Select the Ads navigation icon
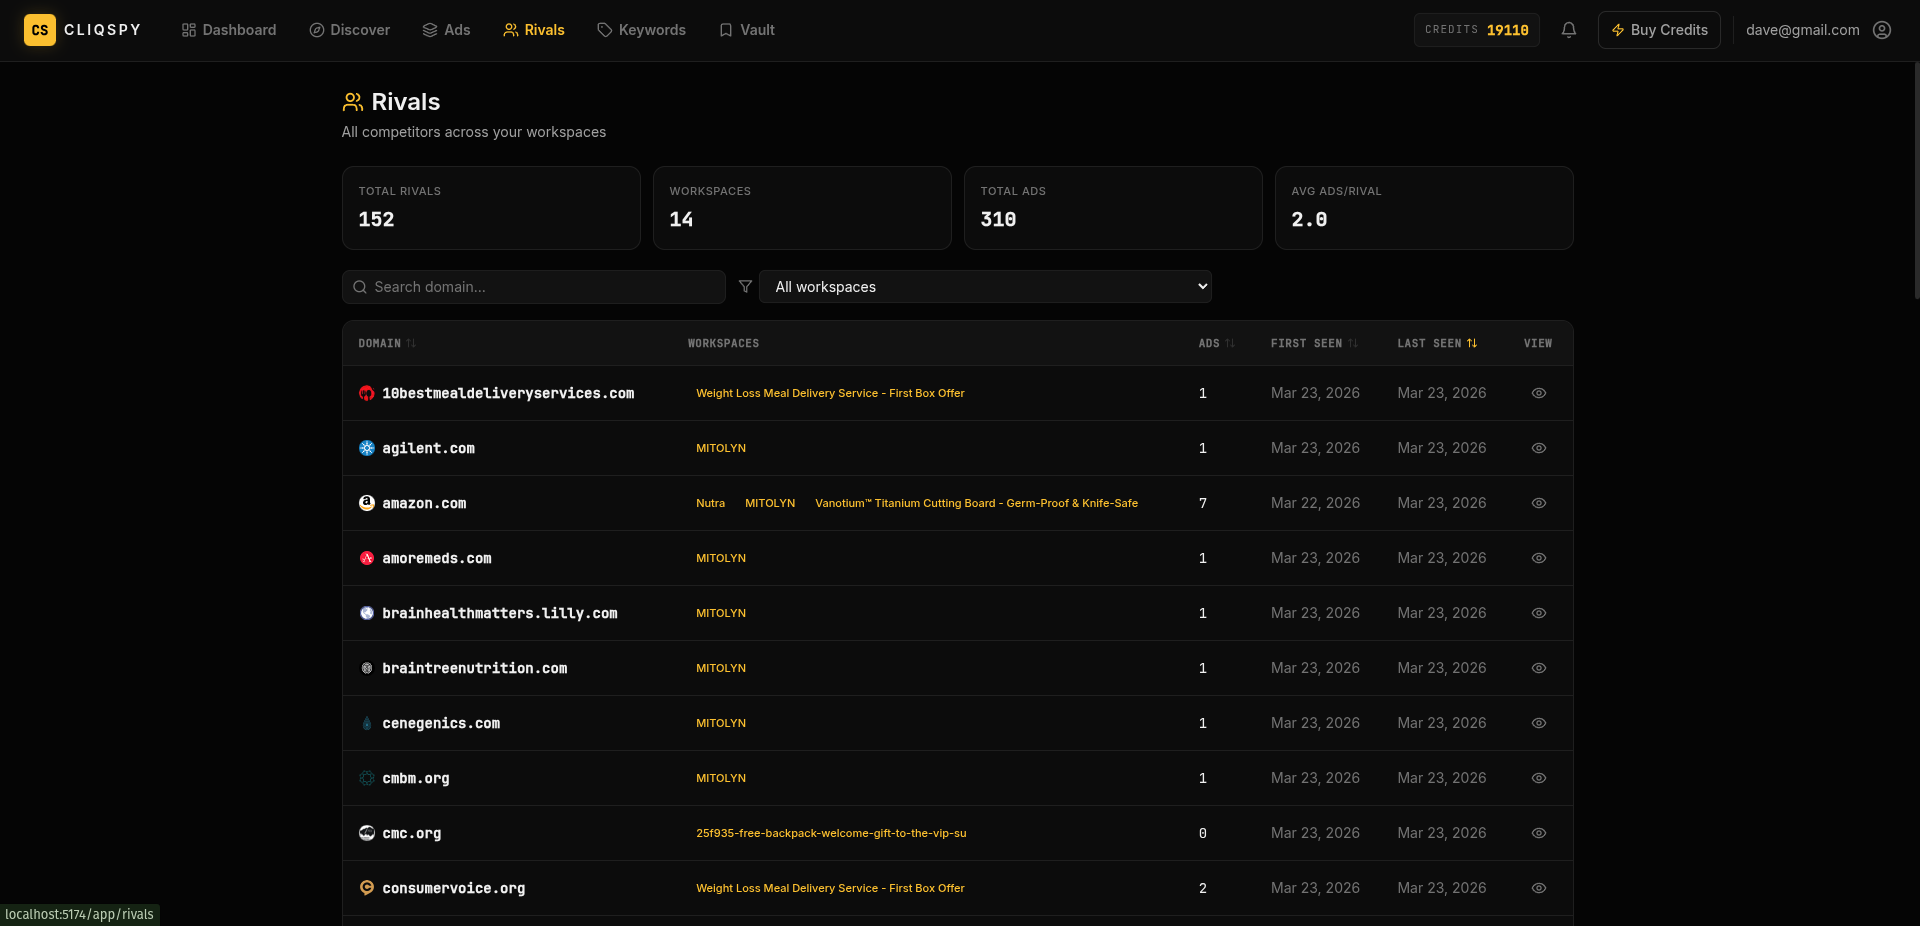 (428, 30)
